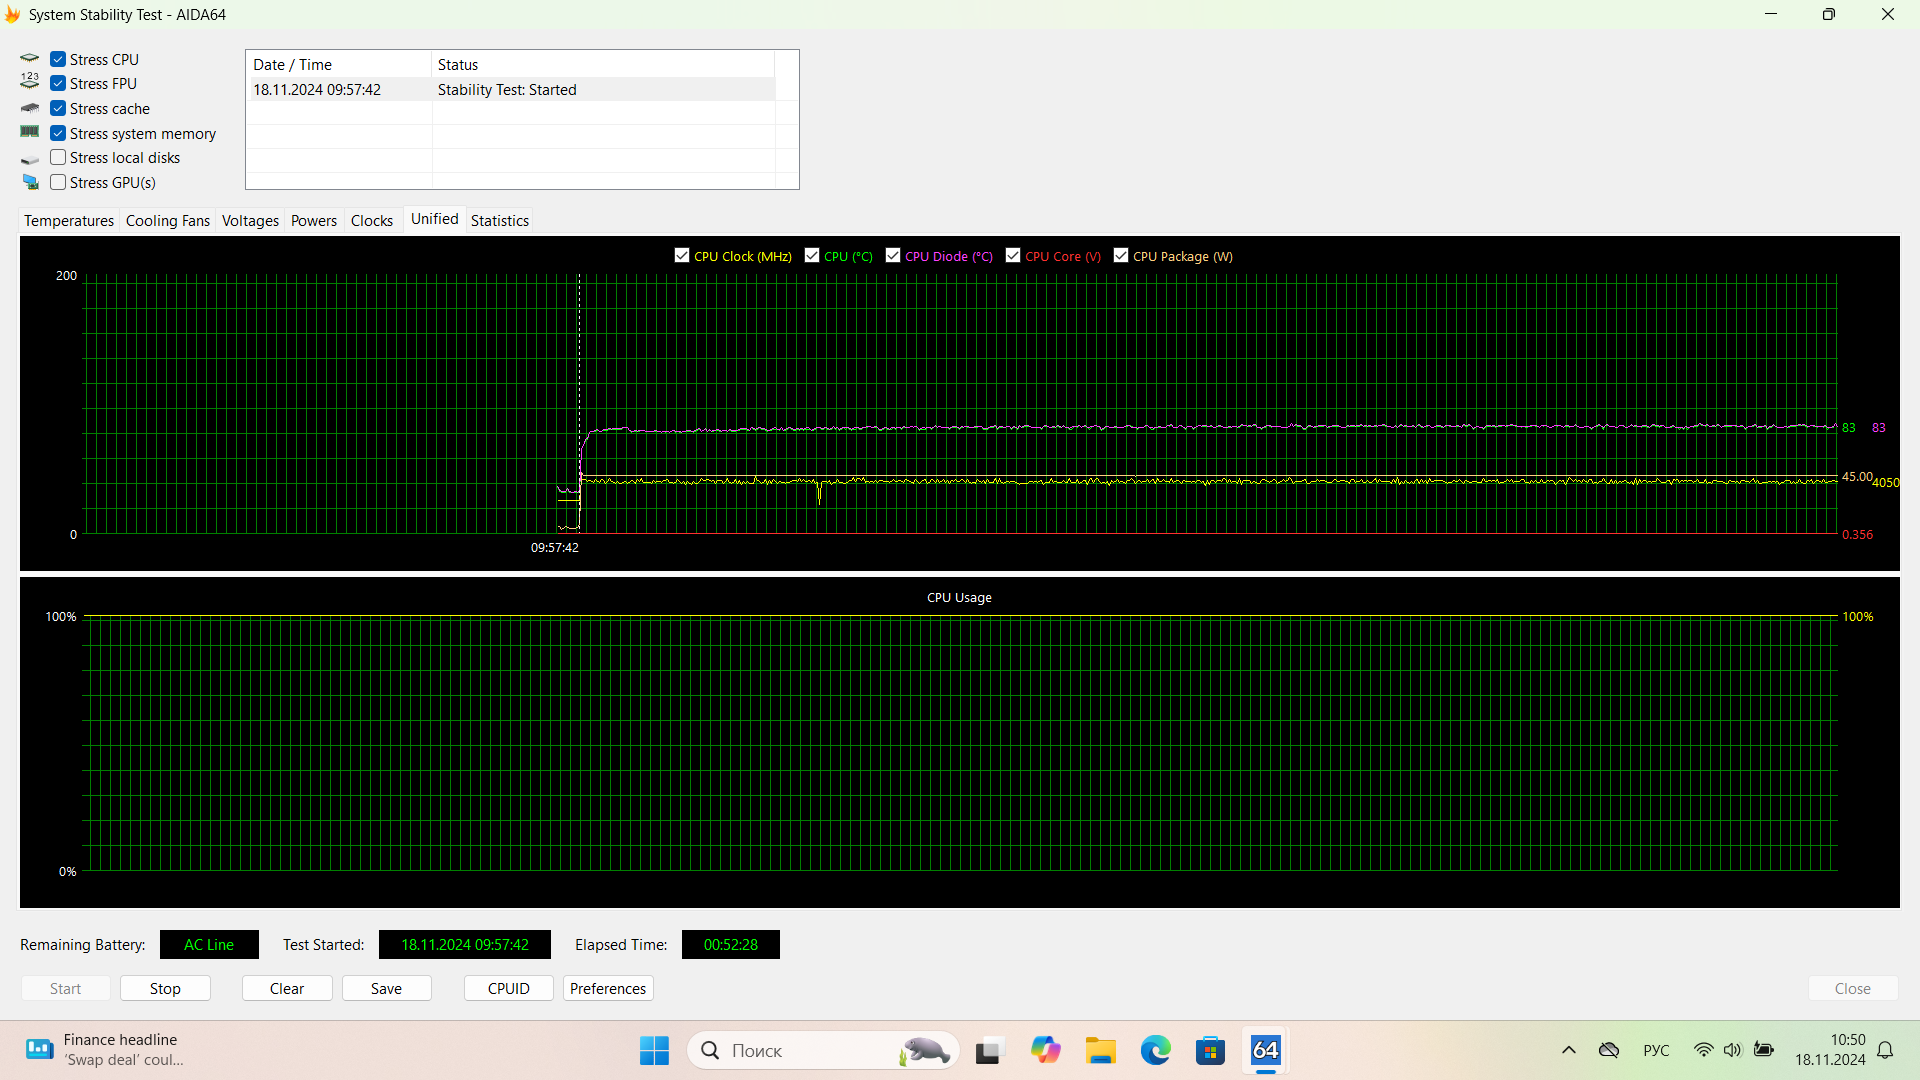Enable Stress local disks checkbox
Screen dimensions: 1920x1080
pos(58,157)
